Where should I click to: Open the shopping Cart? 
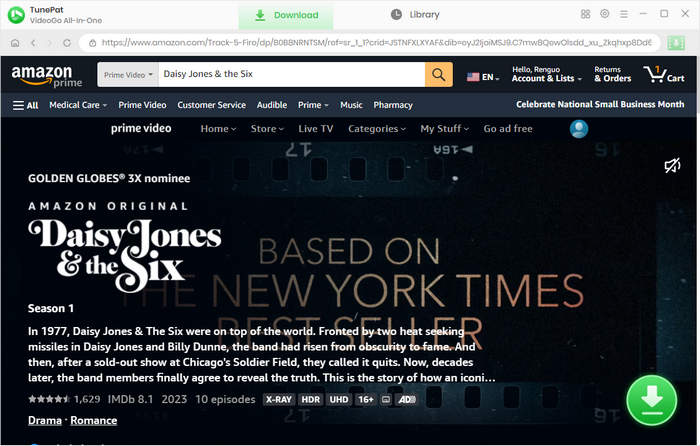click(664, 74)
